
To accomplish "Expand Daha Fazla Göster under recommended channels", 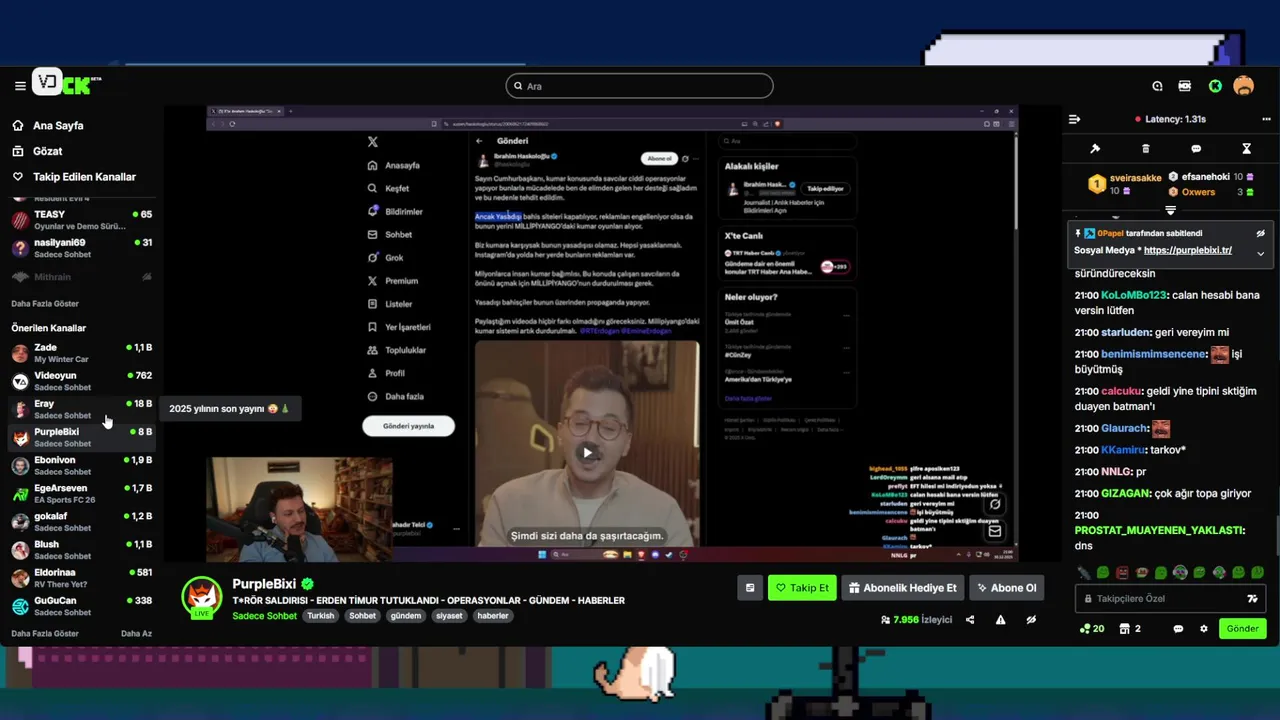I will [45, 633].
